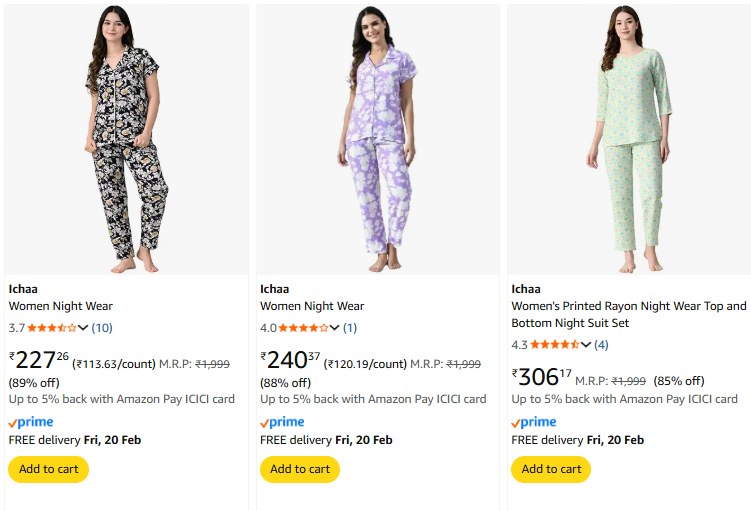751x511 pixels.
Task: Click the ₹227 price of first product
Action: [39, 360]
